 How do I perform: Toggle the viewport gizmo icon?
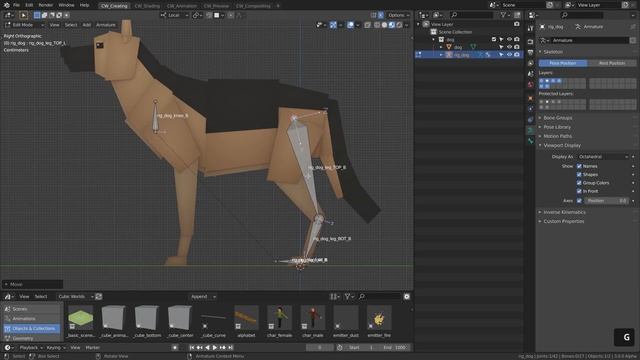pos(333,25)
